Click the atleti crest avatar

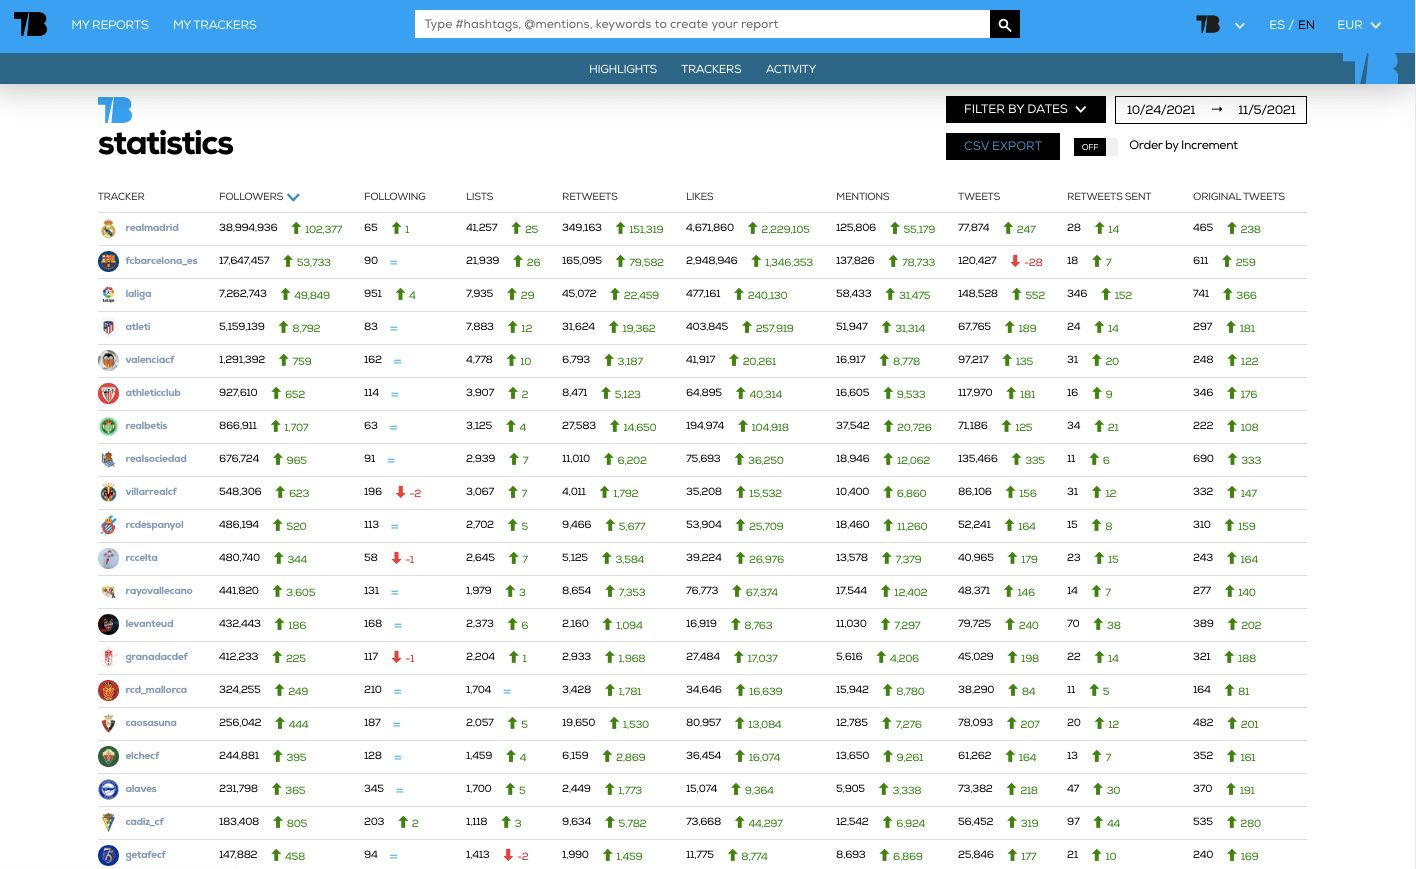coord(108,327)
